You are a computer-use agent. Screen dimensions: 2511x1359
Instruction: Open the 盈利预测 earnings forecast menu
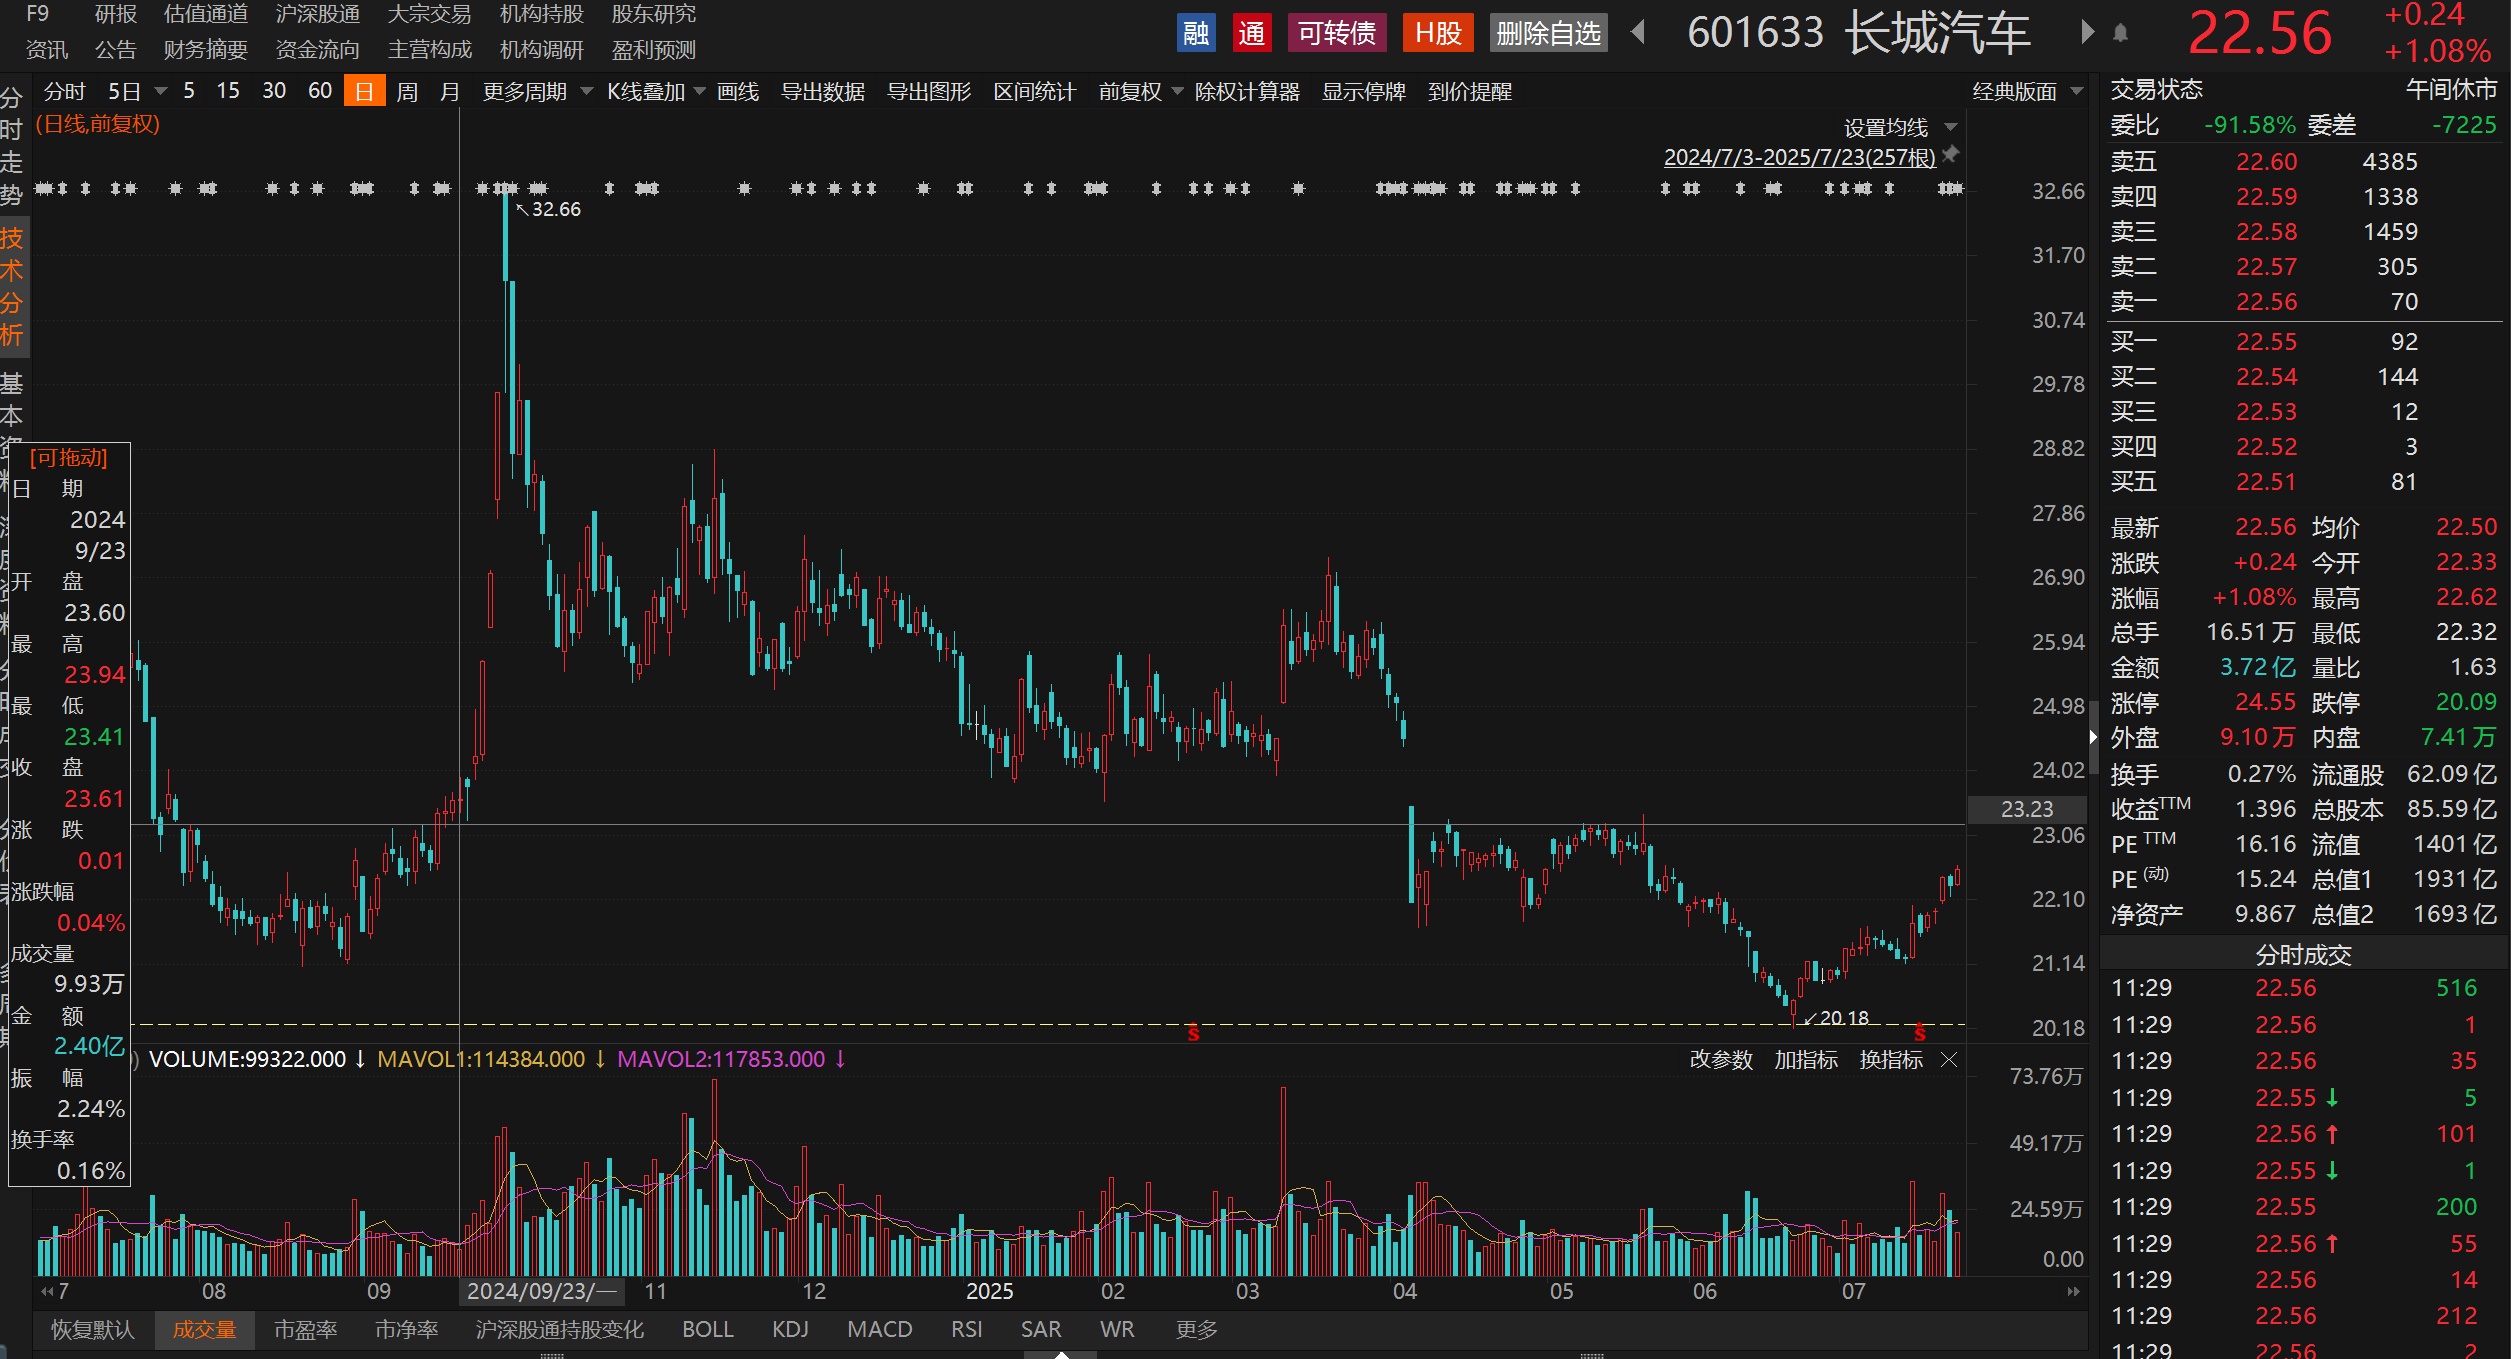654,50
